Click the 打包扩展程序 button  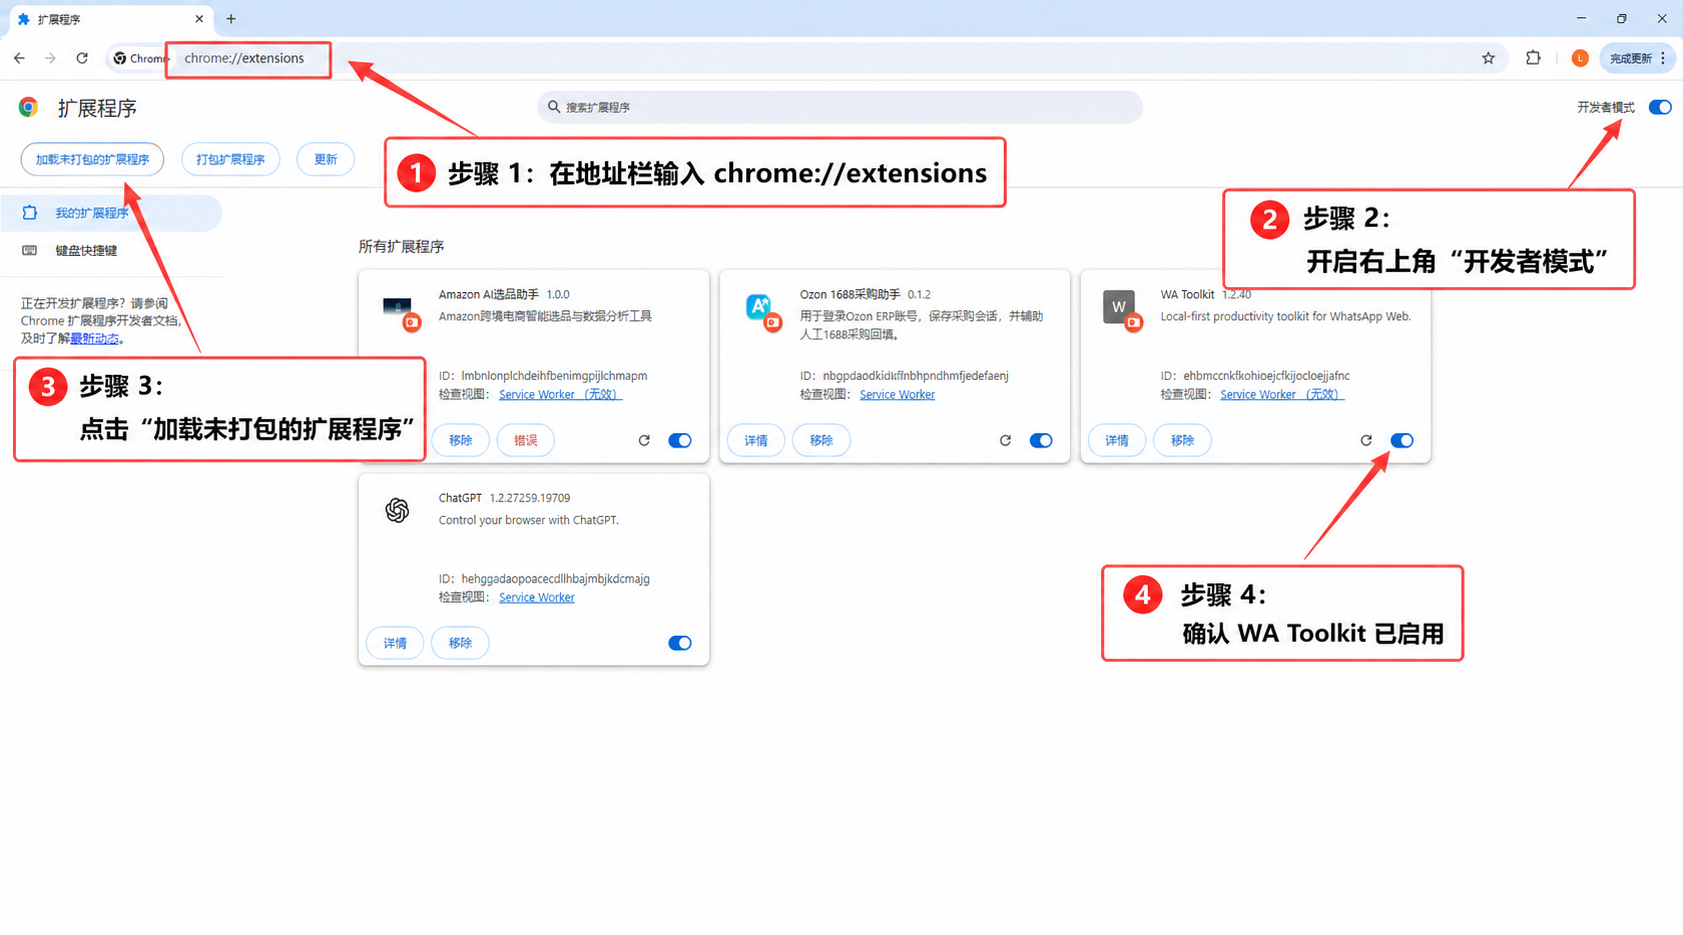pyautogui.click(x=230, y=159)
